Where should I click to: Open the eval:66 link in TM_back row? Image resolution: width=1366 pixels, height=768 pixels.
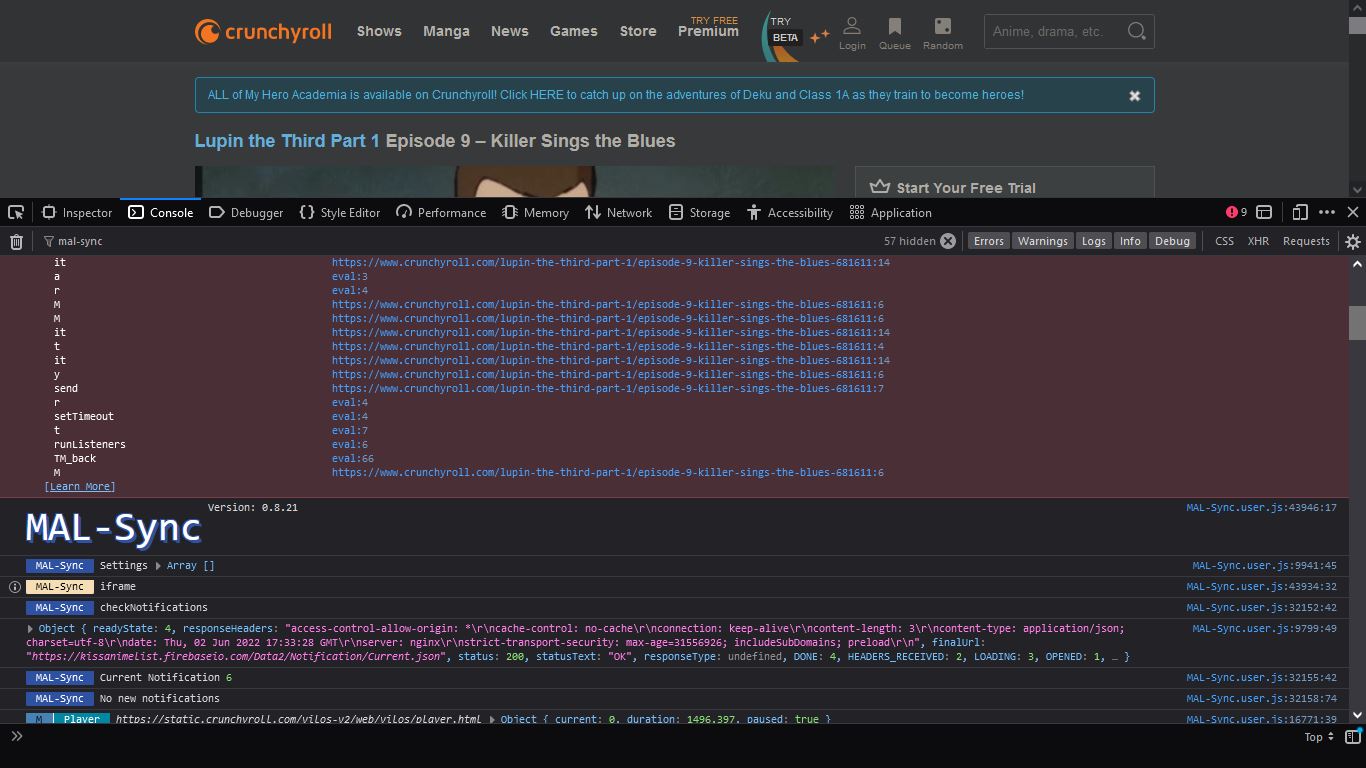coord(353,459)
